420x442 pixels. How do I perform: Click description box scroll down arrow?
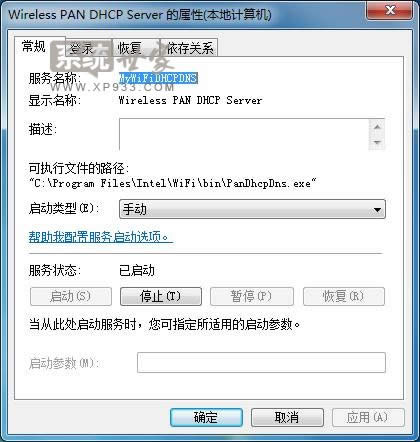click(377, 142)
